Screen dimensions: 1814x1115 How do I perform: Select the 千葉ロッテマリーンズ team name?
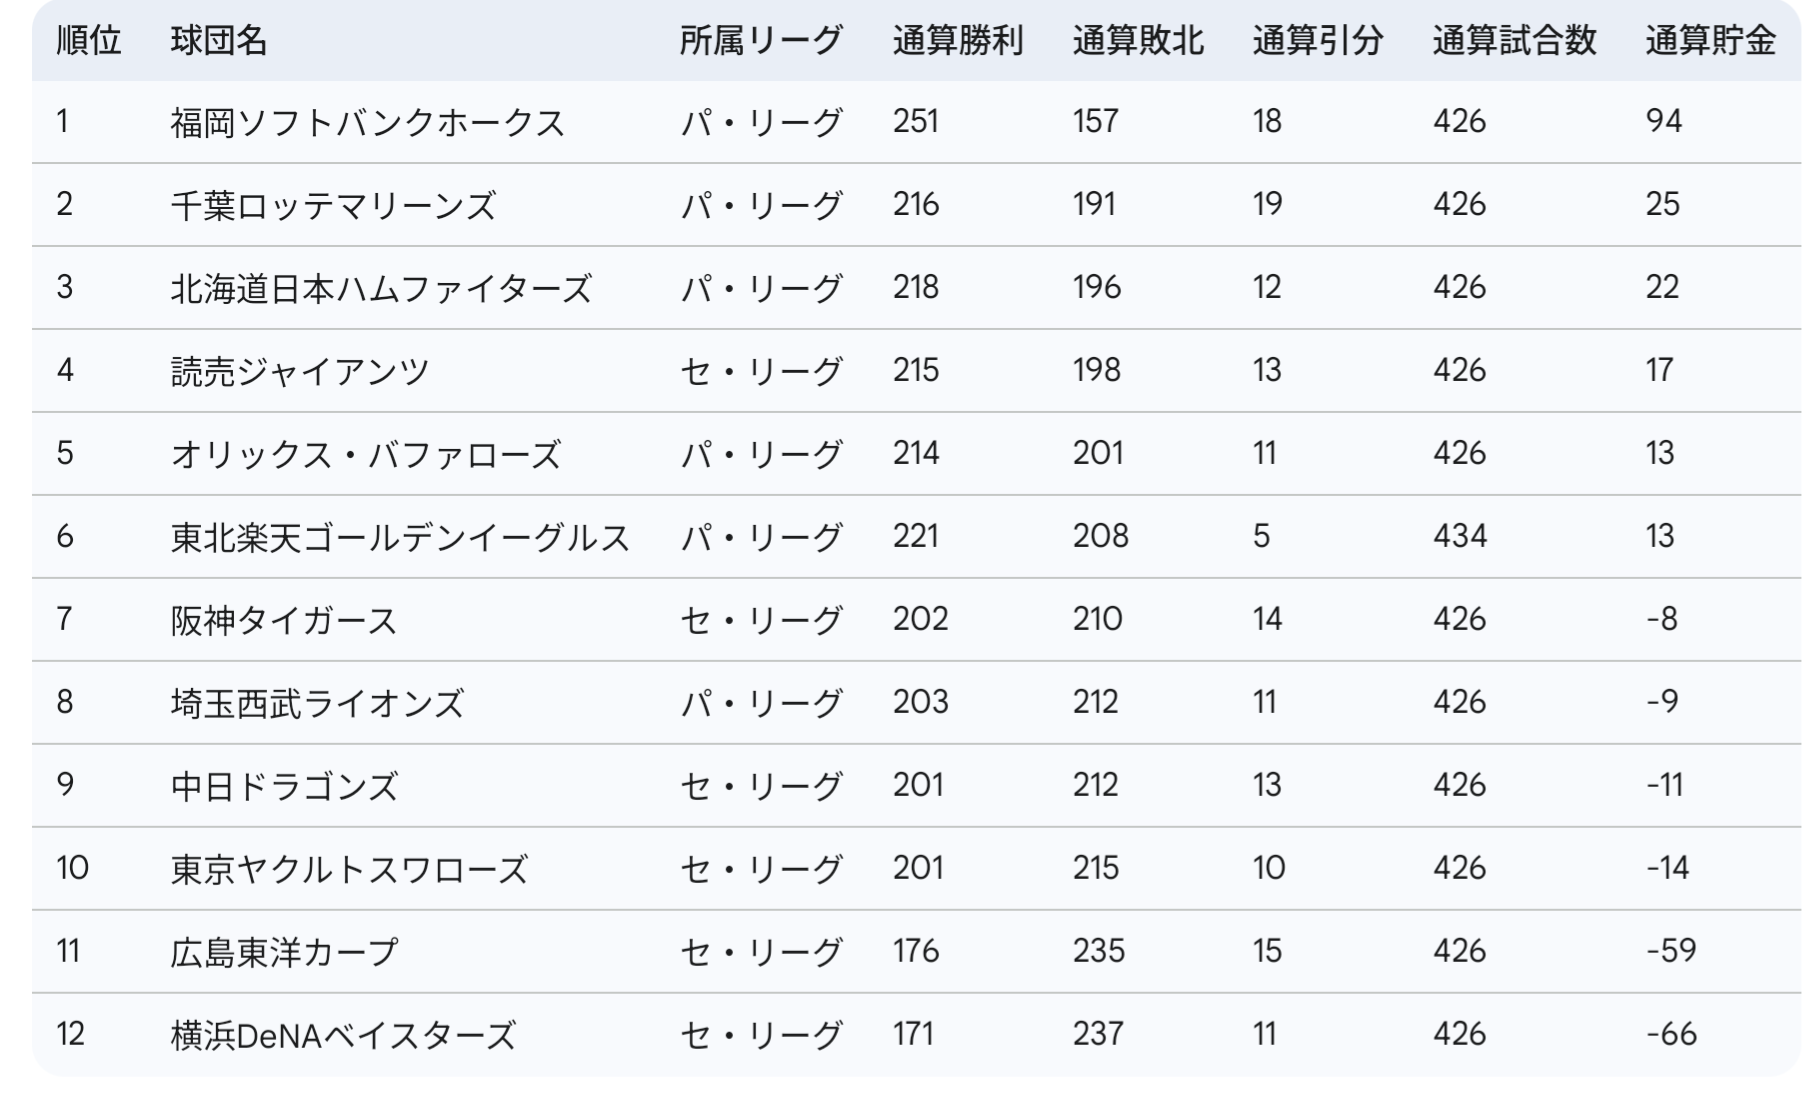tap(333, 206)
